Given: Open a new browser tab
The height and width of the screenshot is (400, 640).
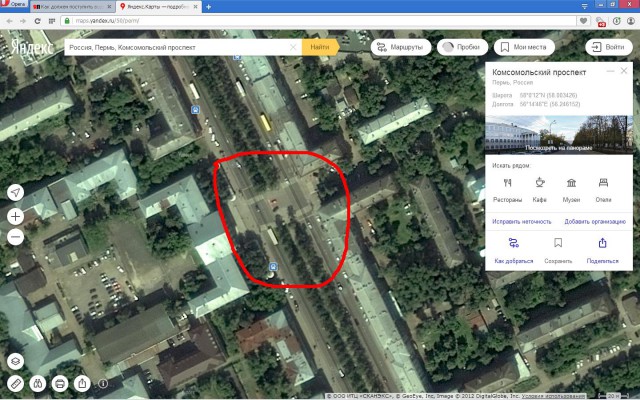Looking at the screenshot, I should coord(209,7).
